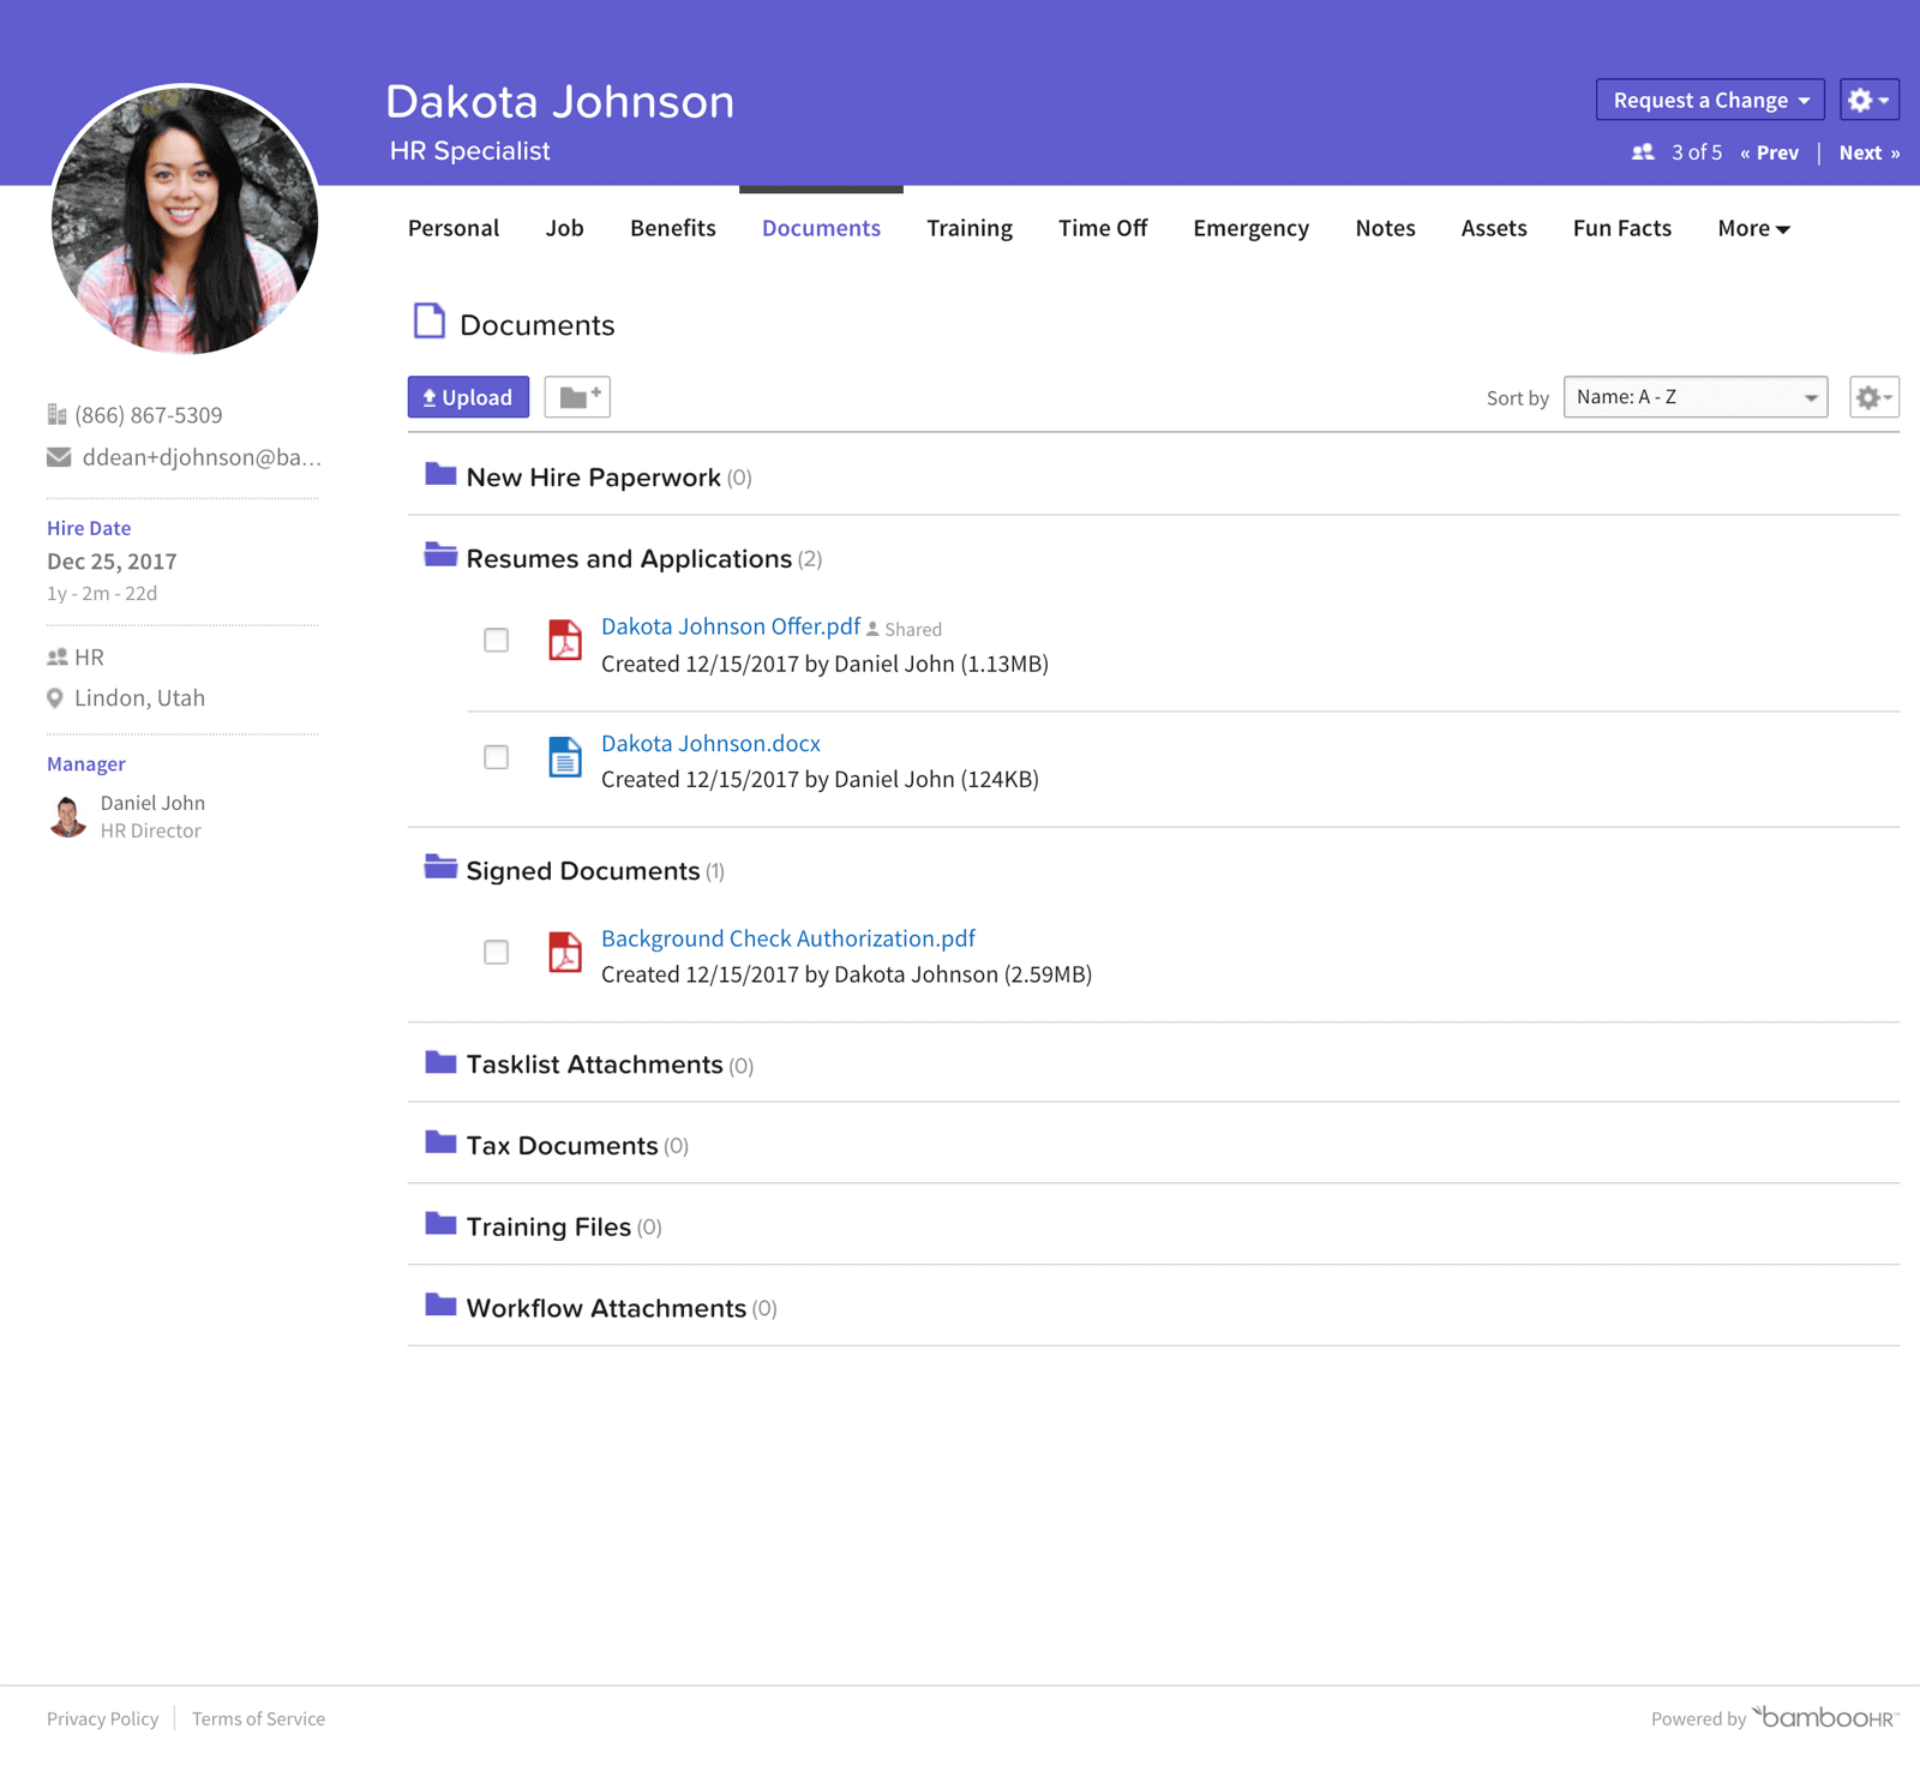The height and width of the screenshot is (1776, 1920).
Task: Click the Workflow Attachments folder icon
Action: pos(440,1304)
